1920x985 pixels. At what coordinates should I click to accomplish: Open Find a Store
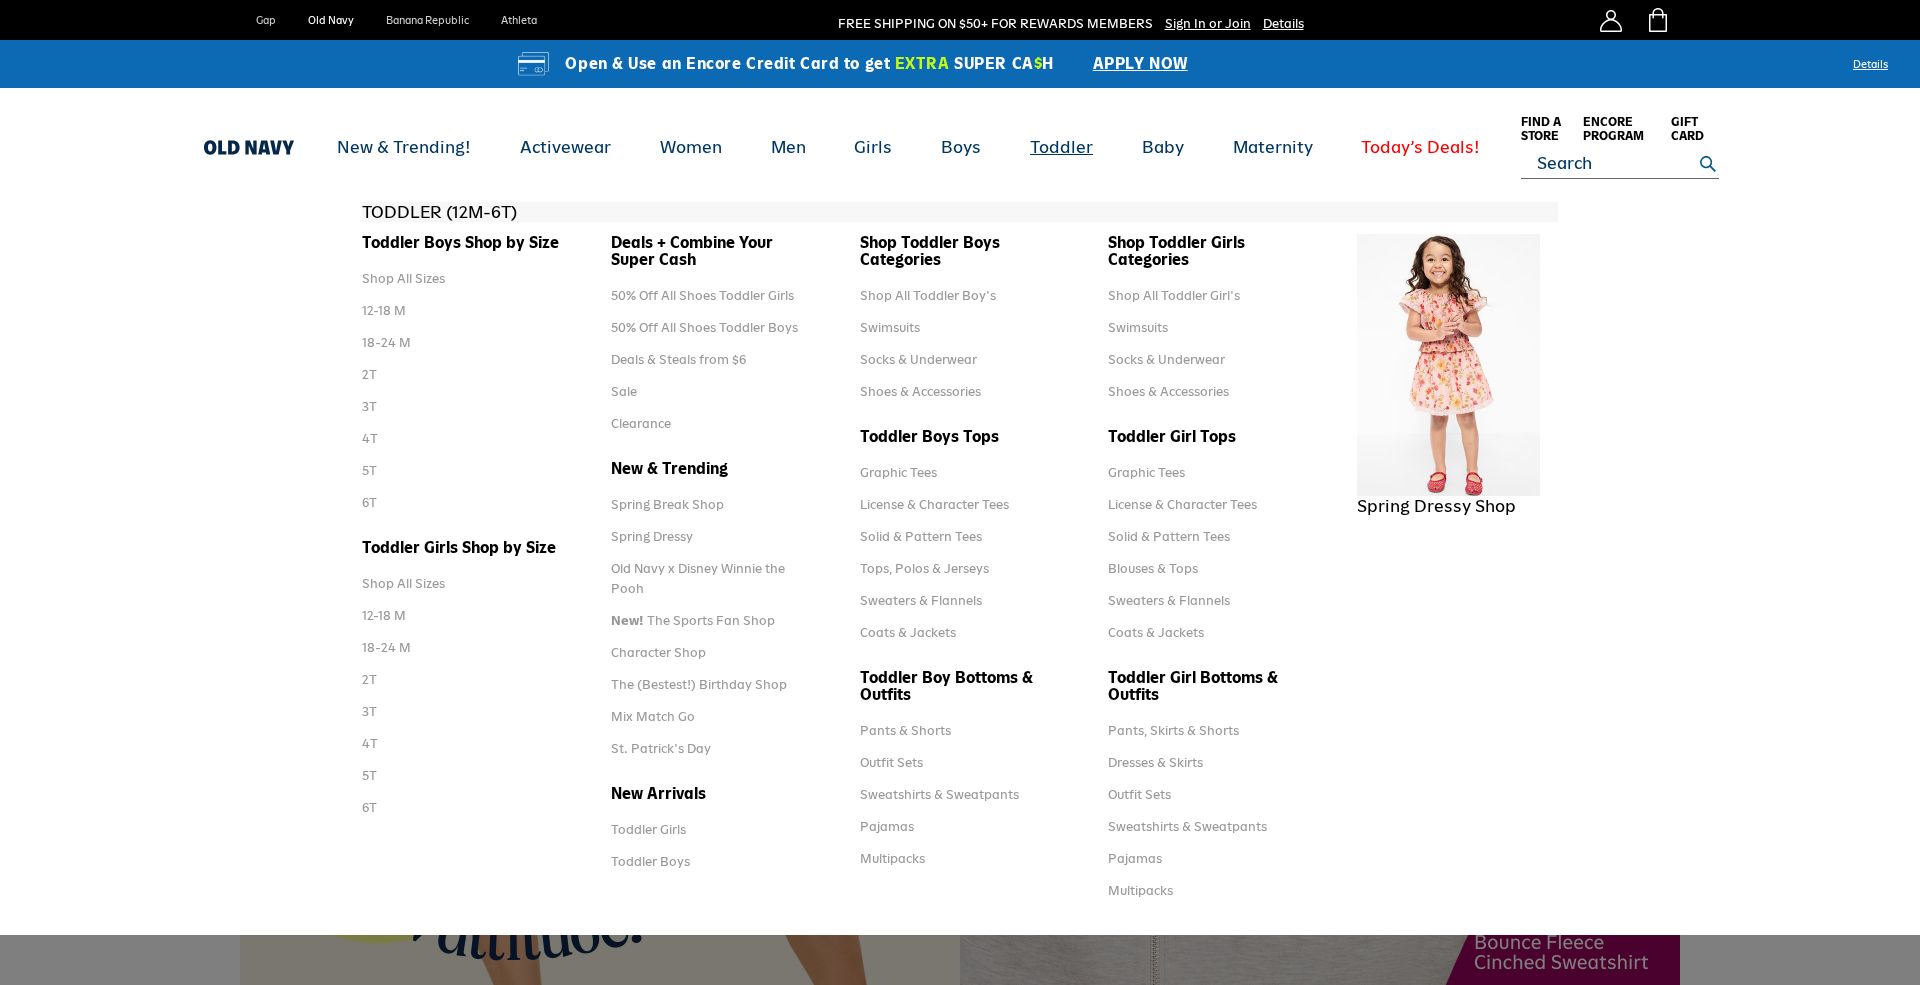1540,128
